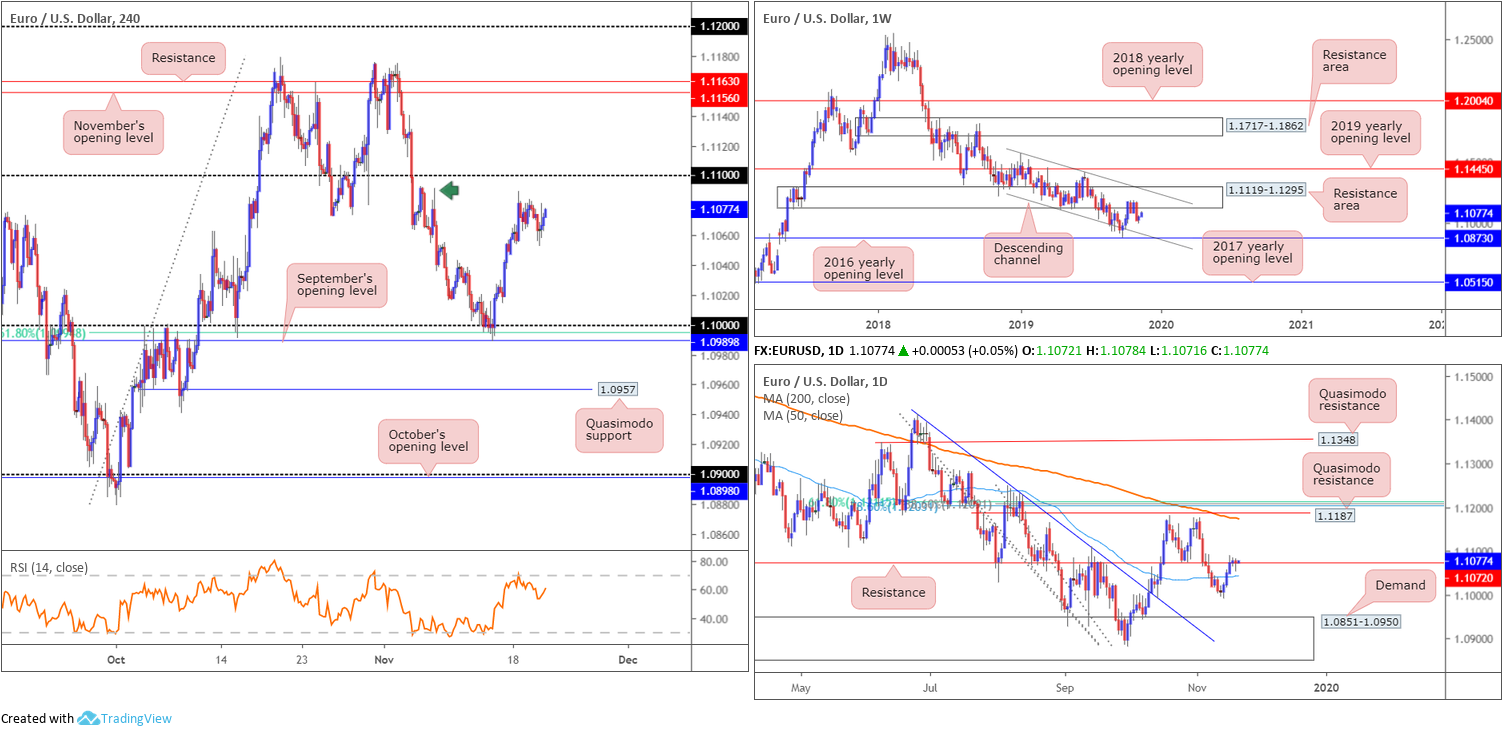Click the RSI (14, close) indicator label
1507x733 pixels.
47,568
